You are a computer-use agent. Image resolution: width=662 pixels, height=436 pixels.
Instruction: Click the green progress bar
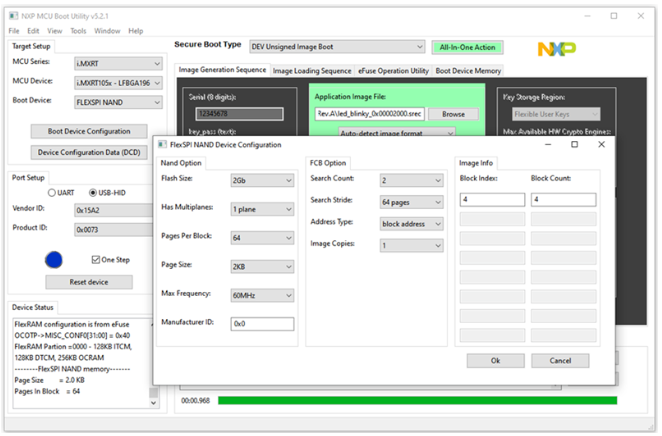(x=418, y=400)
